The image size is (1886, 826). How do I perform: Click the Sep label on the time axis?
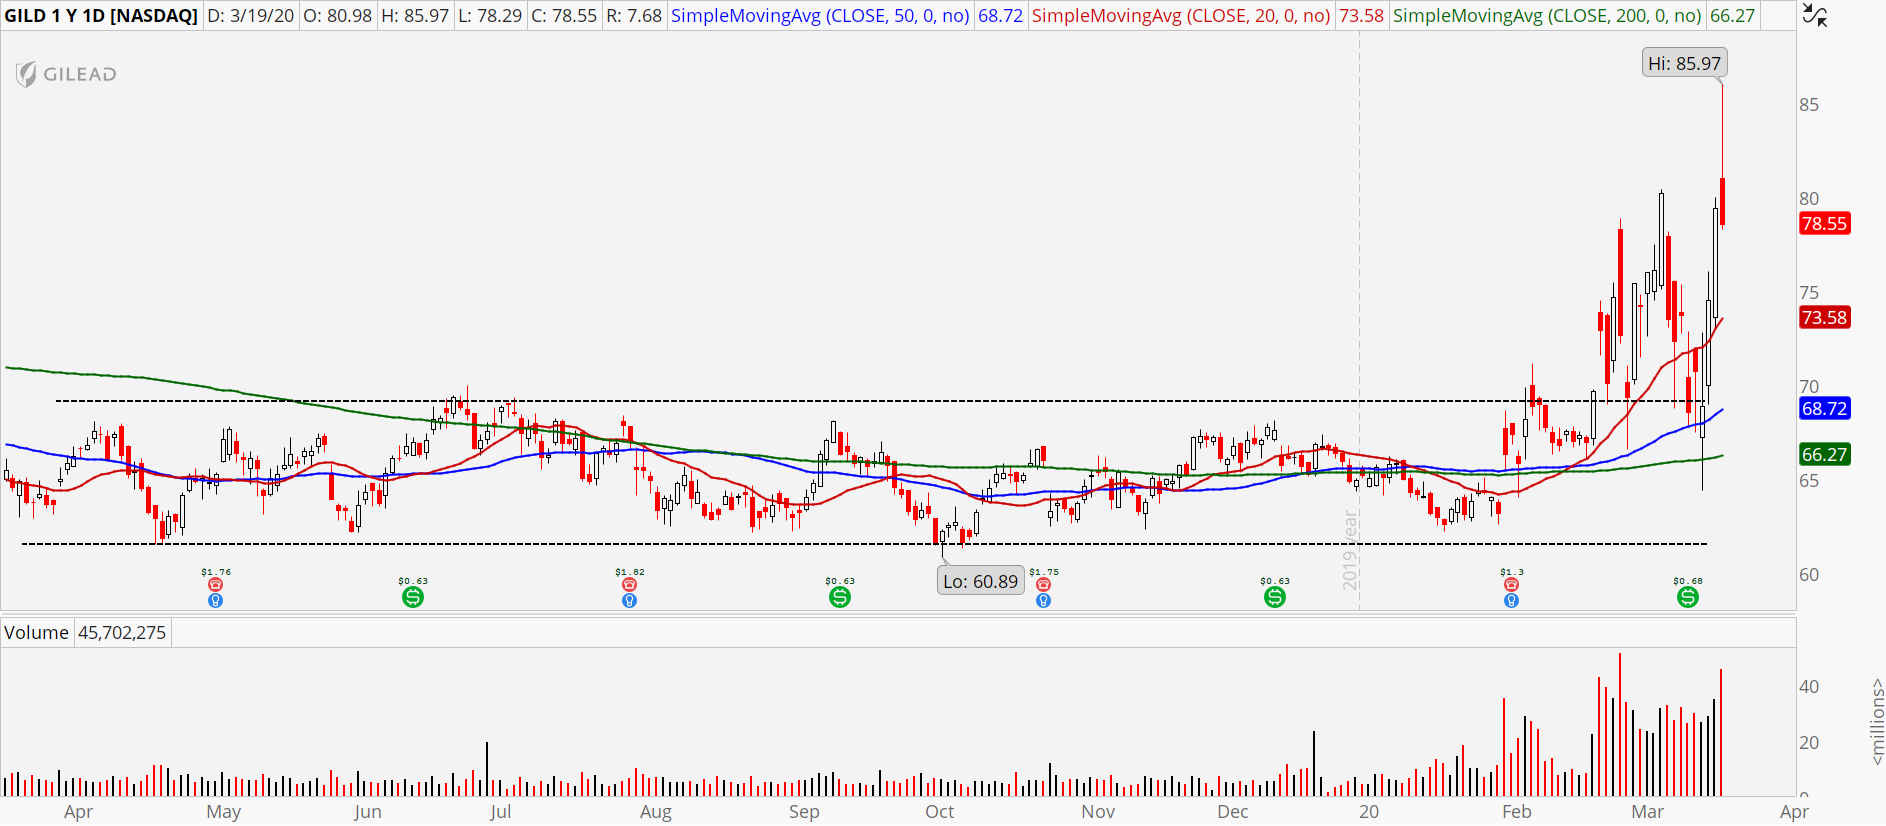coord(803,811)
